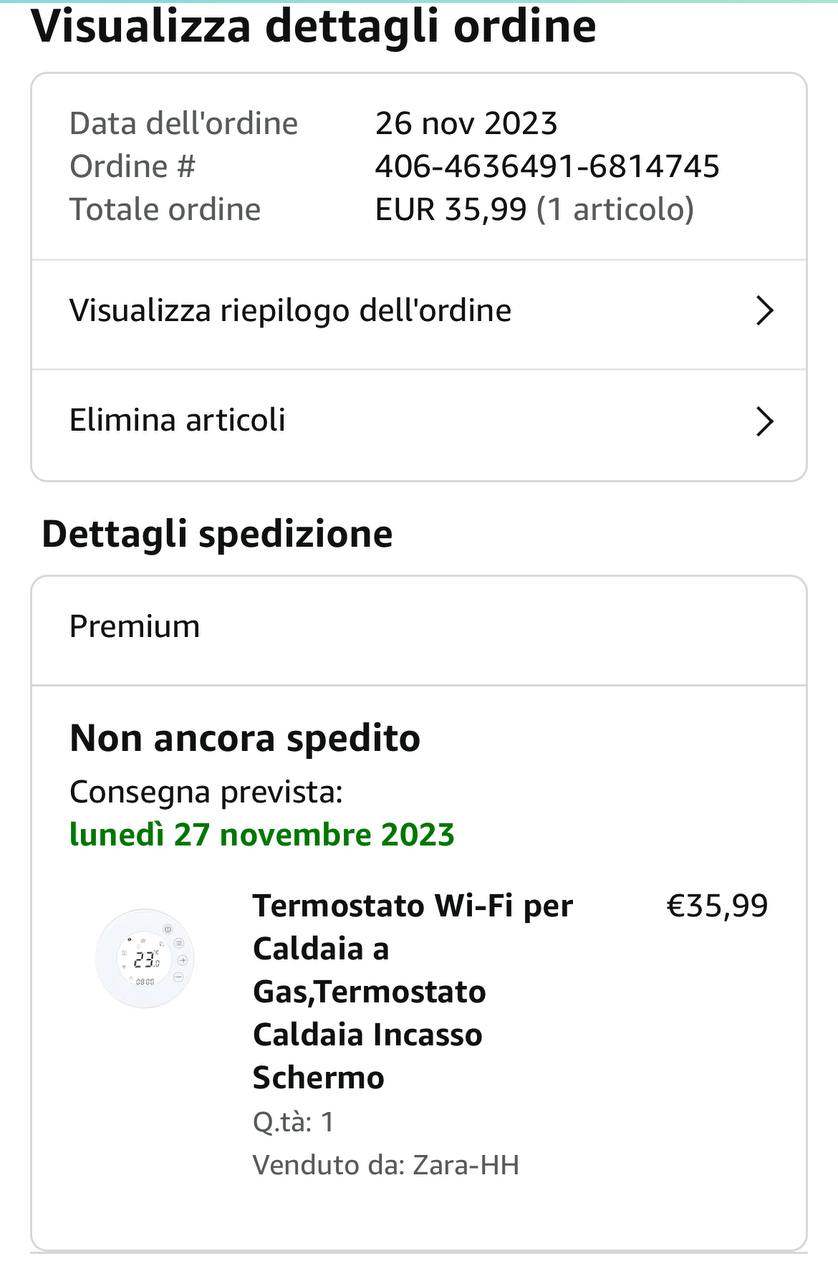The image size is (838, 1280).
Task: Tap the Premium shipping label
Action: pyautogui.click(x=134, y=627)
